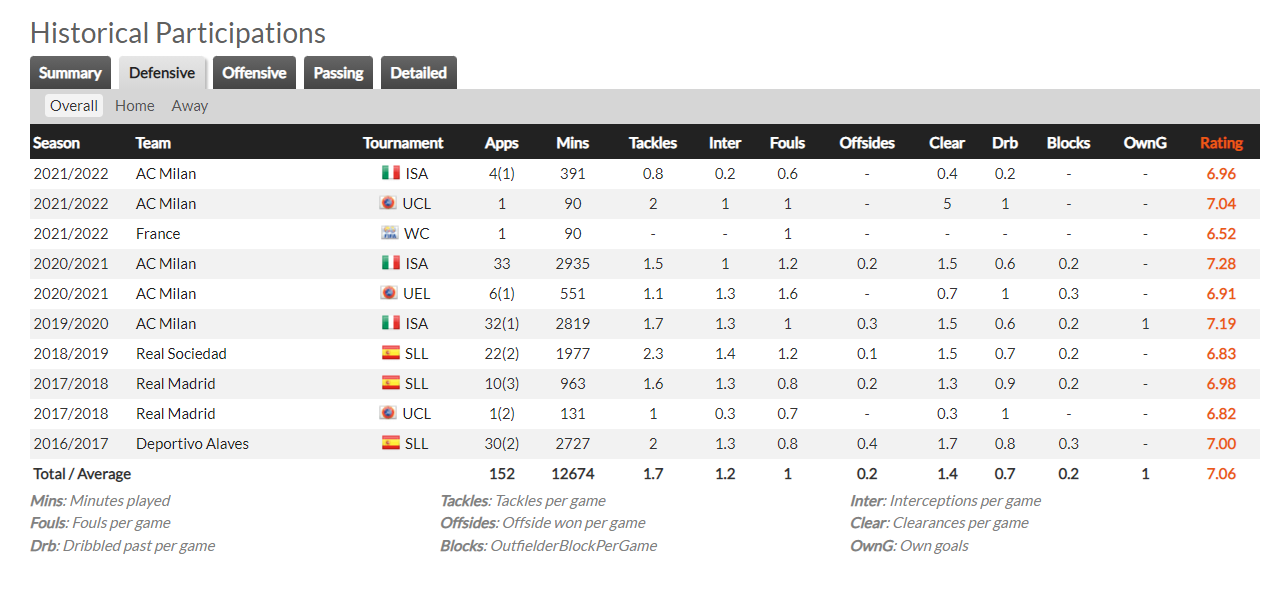This screenshot has height=591, width=1277.
Task: Click Spain flag icon in Real Sociedad row
Action: [391, 353]
